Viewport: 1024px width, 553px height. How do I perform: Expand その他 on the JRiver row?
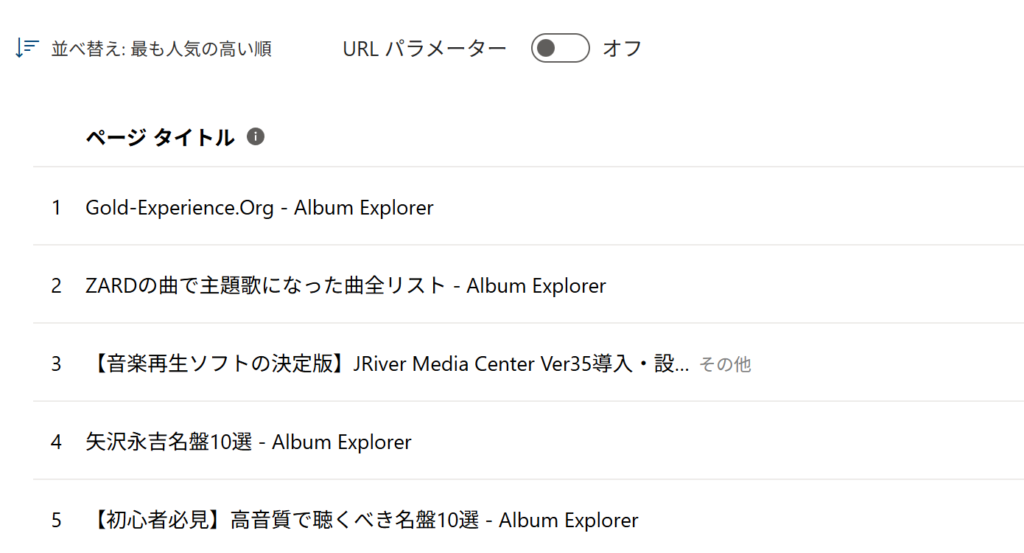(x=724, y=364)
